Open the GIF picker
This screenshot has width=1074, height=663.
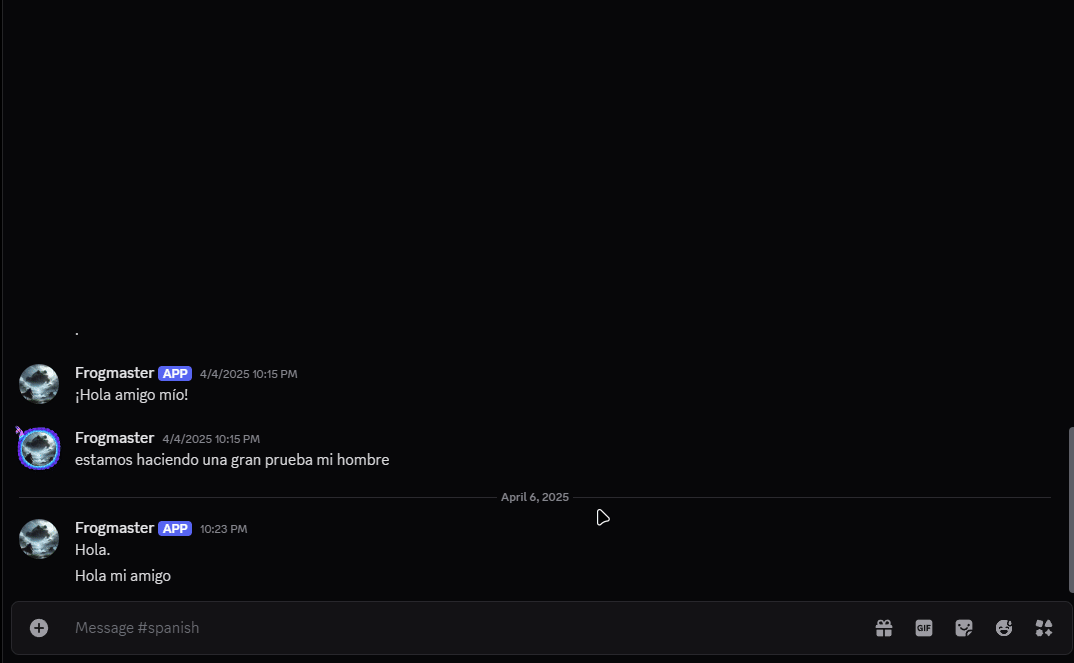[924, 628]
